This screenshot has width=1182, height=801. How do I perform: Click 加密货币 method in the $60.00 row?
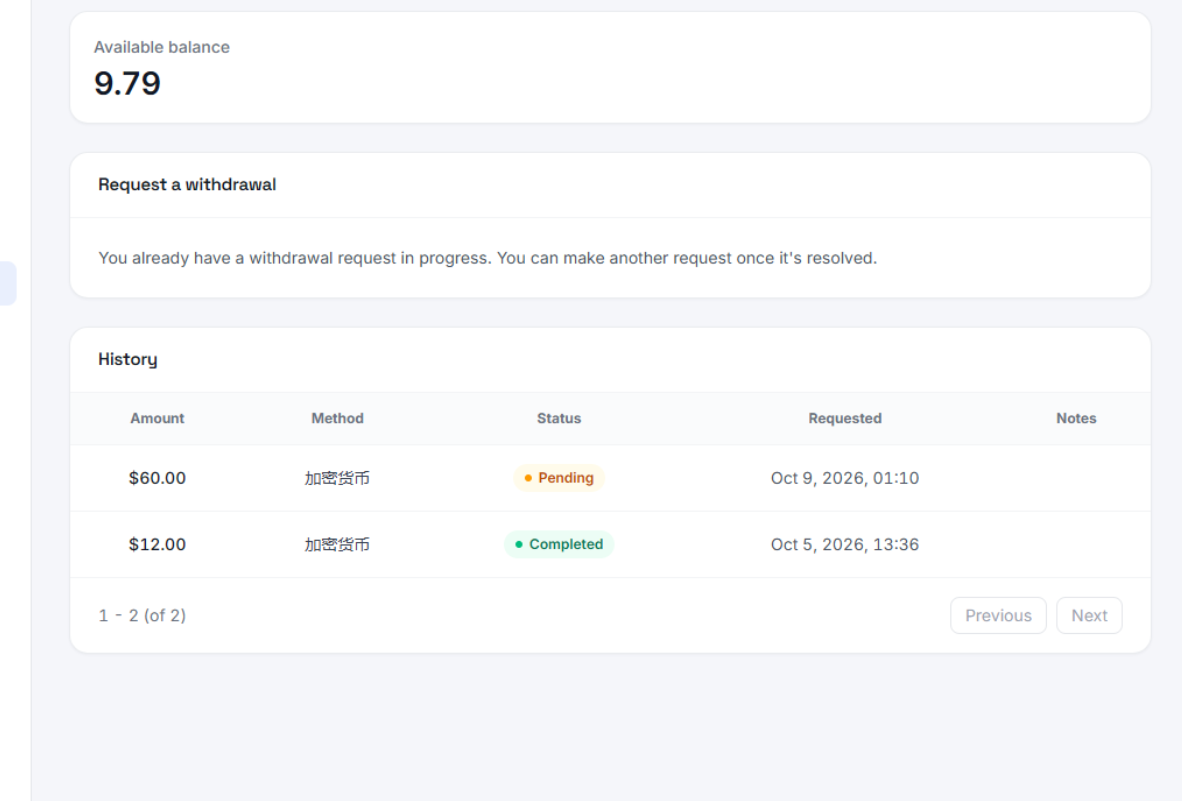pyautogui.click(x=337, y=478)
